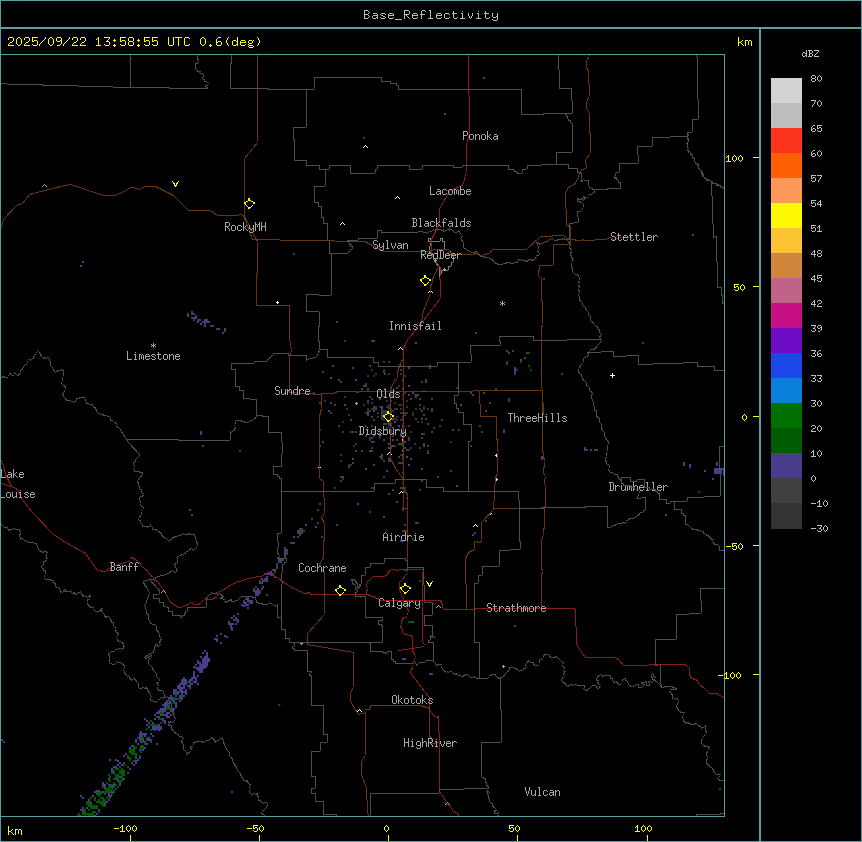Click the white plus marker north of Drumheller
862x842 pixels.
coord(613,375)
